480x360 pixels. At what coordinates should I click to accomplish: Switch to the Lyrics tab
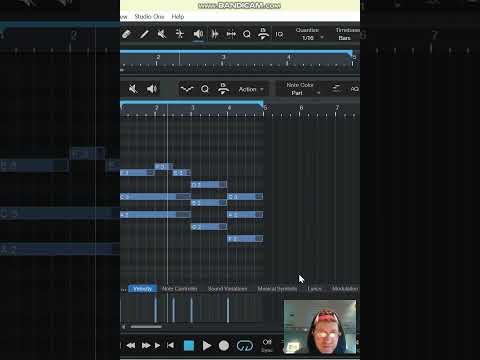pos(314,289)
